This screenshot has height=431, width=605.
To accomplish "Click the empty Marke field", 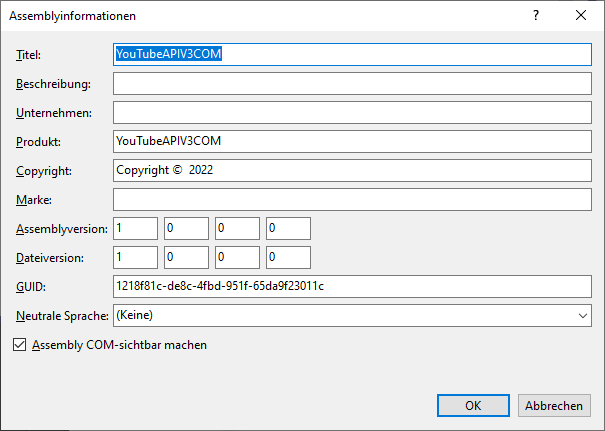I will [x=352, y=199].
